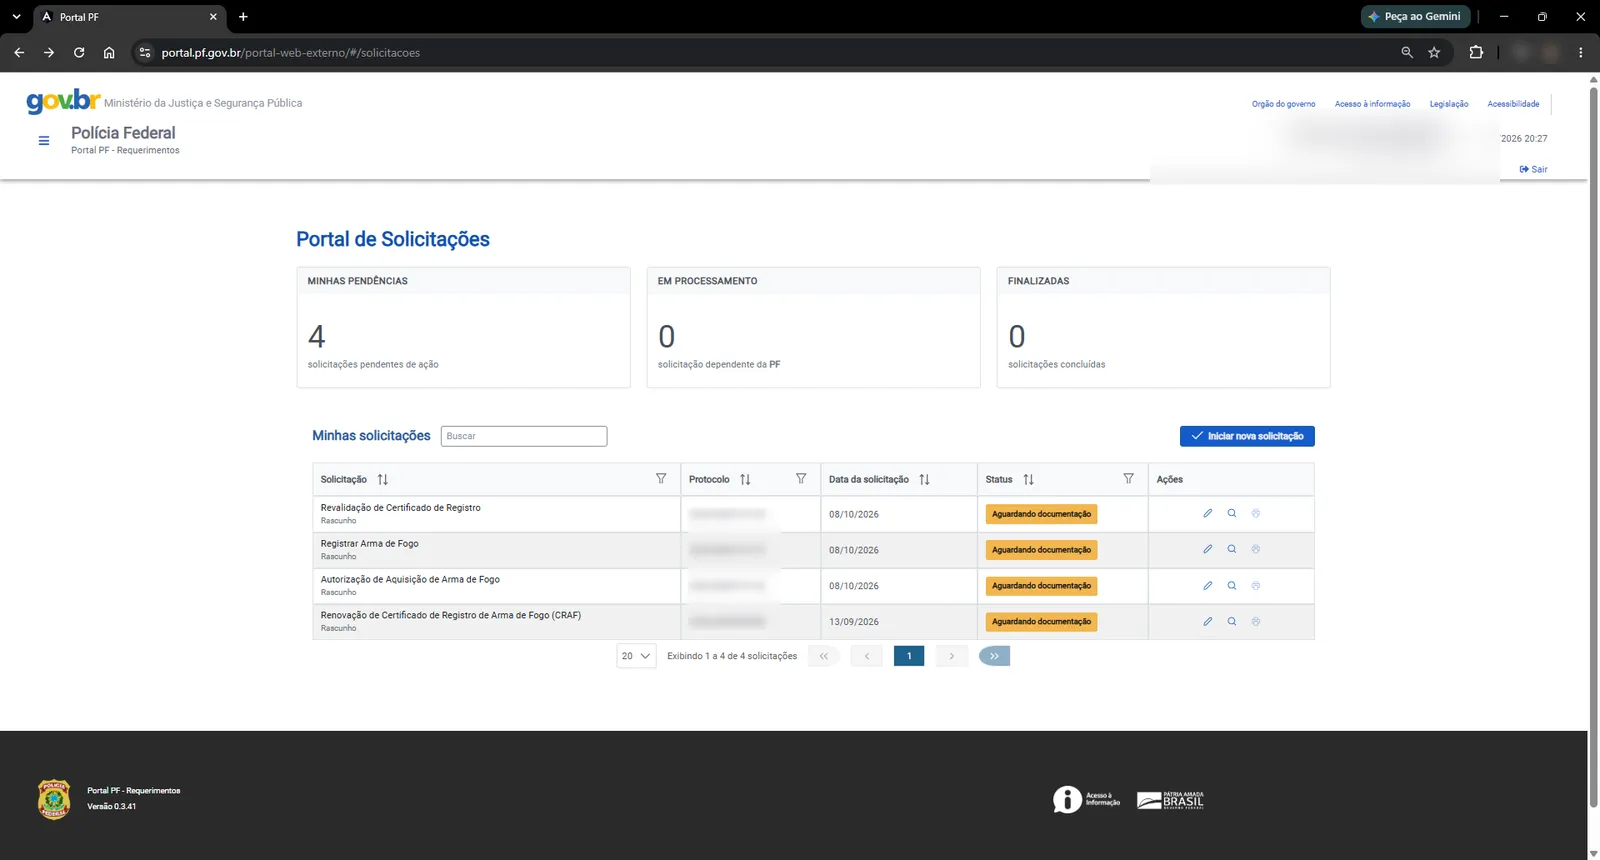Start a new request with Iniciar nova solicitação

point(1247,436)
